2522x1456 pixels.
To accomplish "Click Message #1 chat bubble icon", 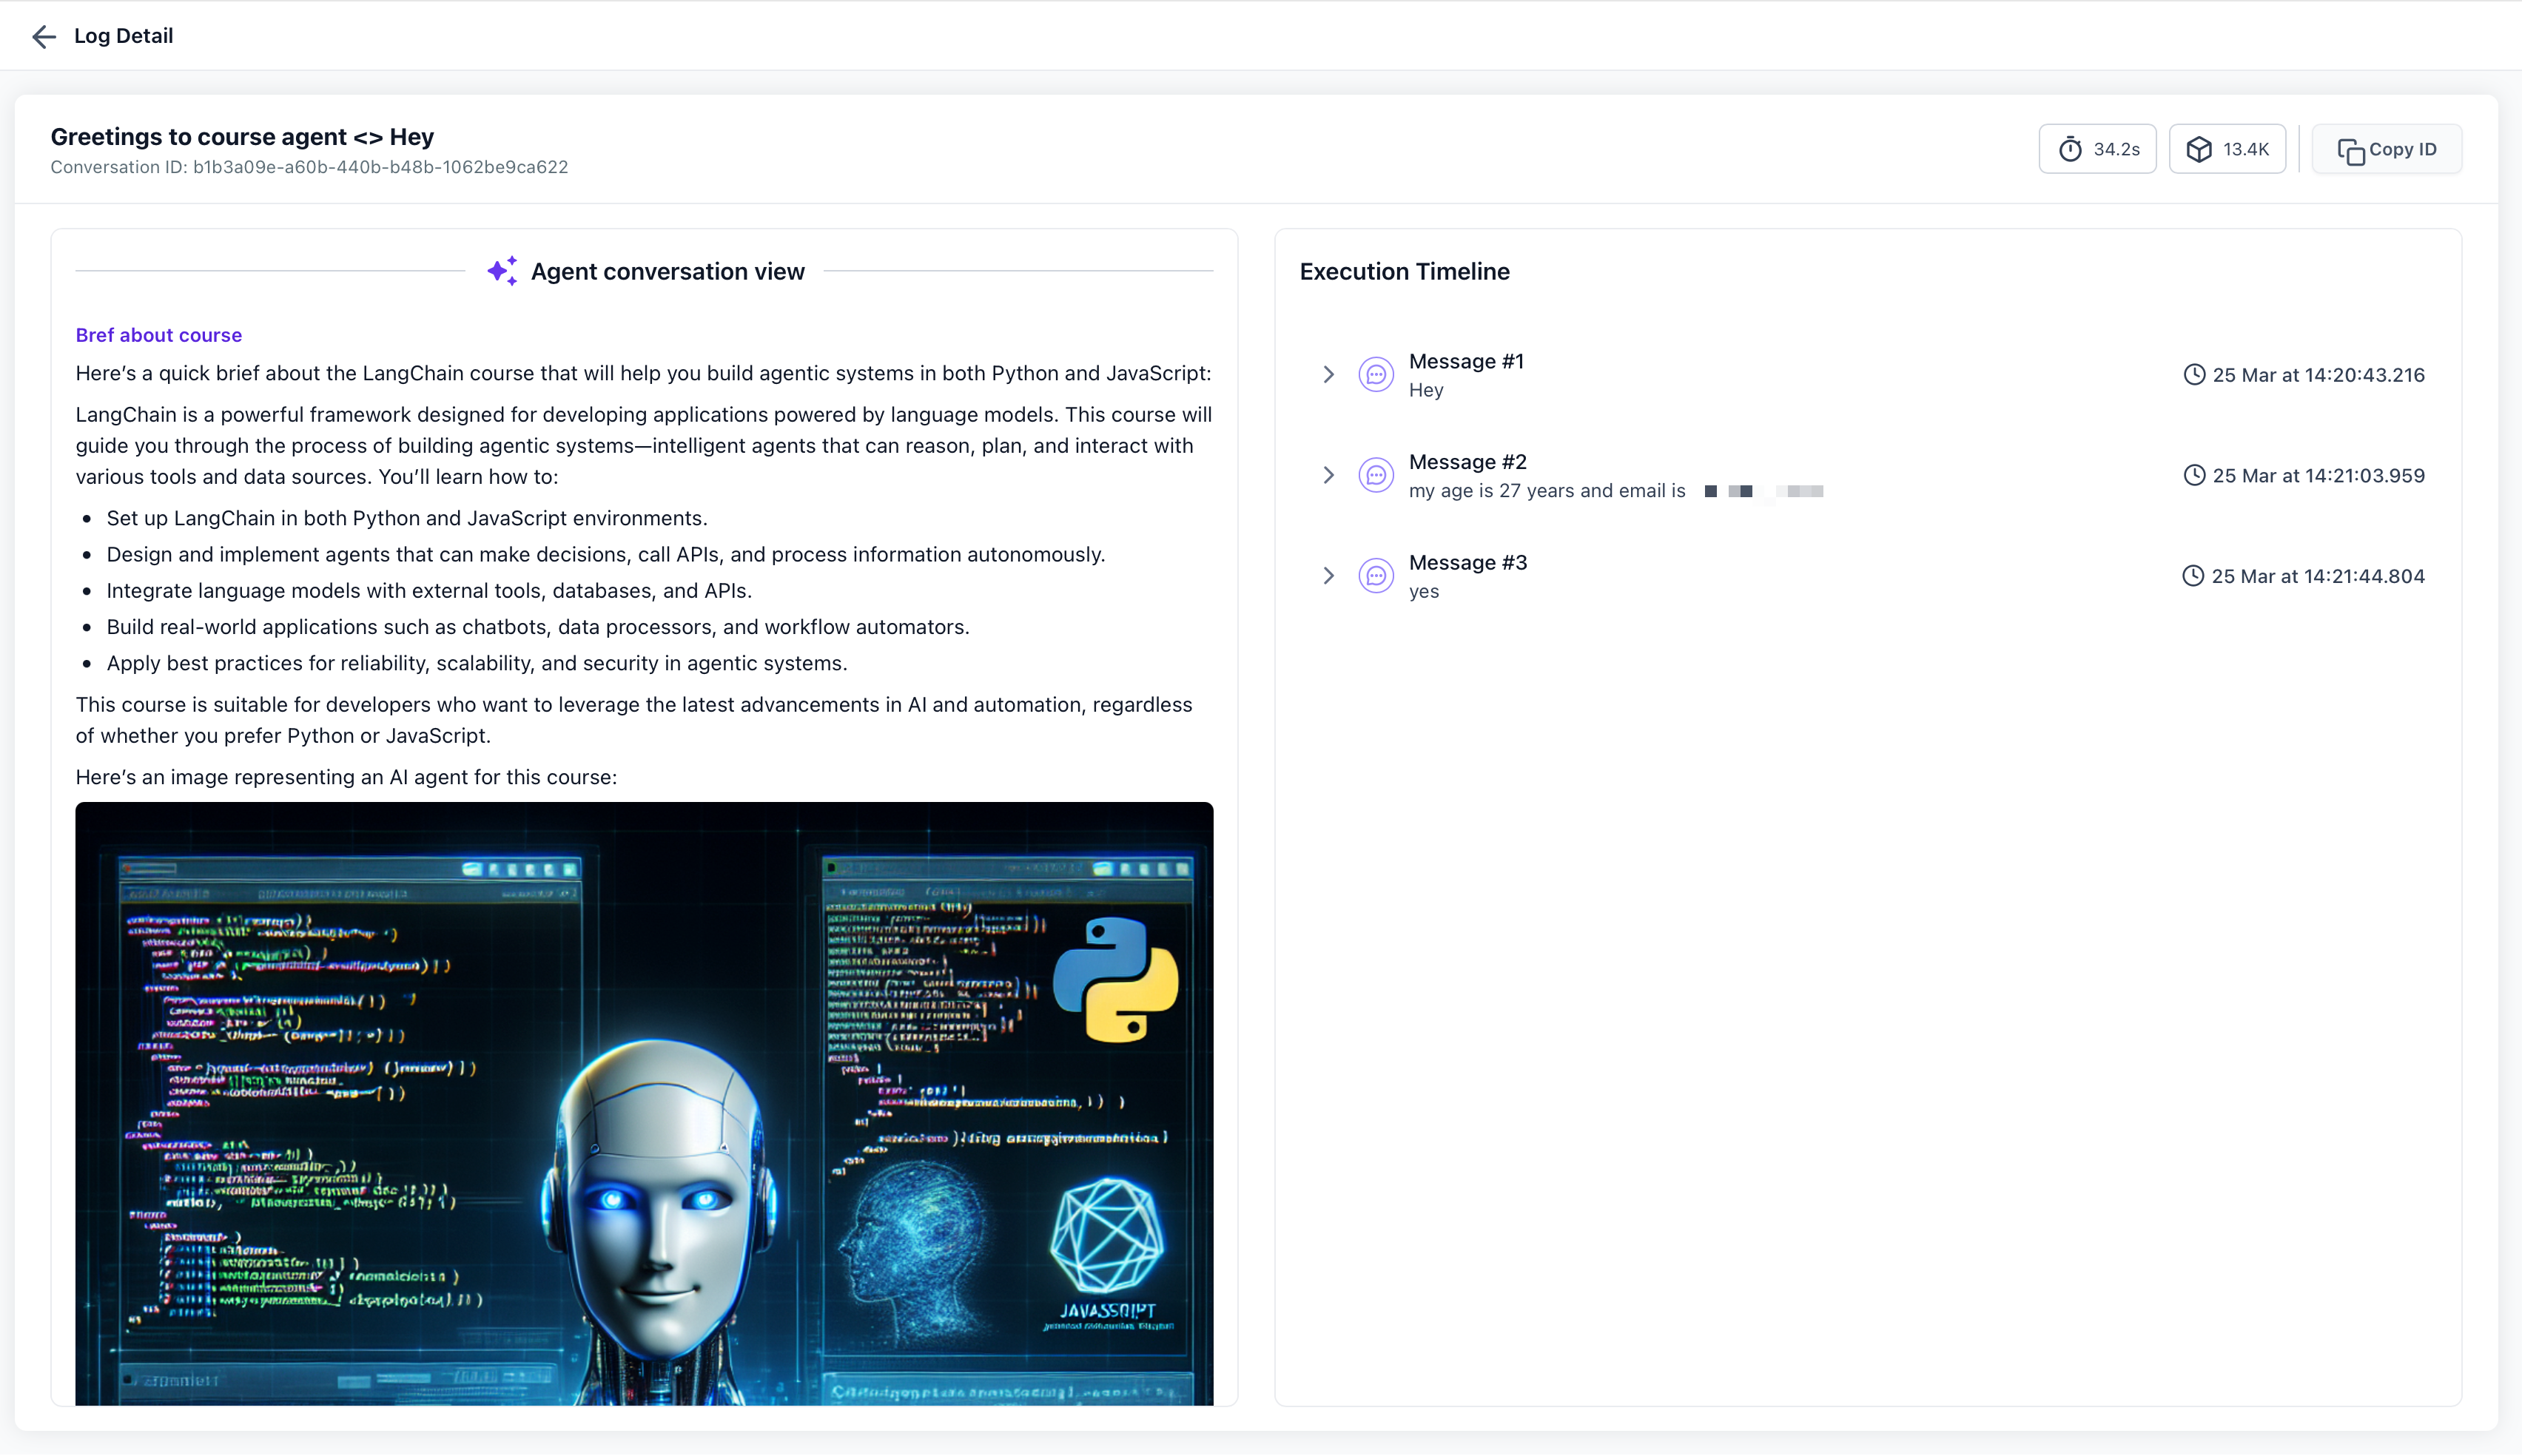I will click(x=1376, y=375).
